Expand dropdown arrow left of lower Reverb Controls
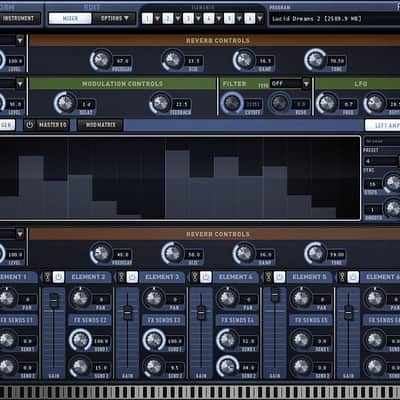Viewport: 400px width, 400px height. pyautogui.click(x=20, y=234)
